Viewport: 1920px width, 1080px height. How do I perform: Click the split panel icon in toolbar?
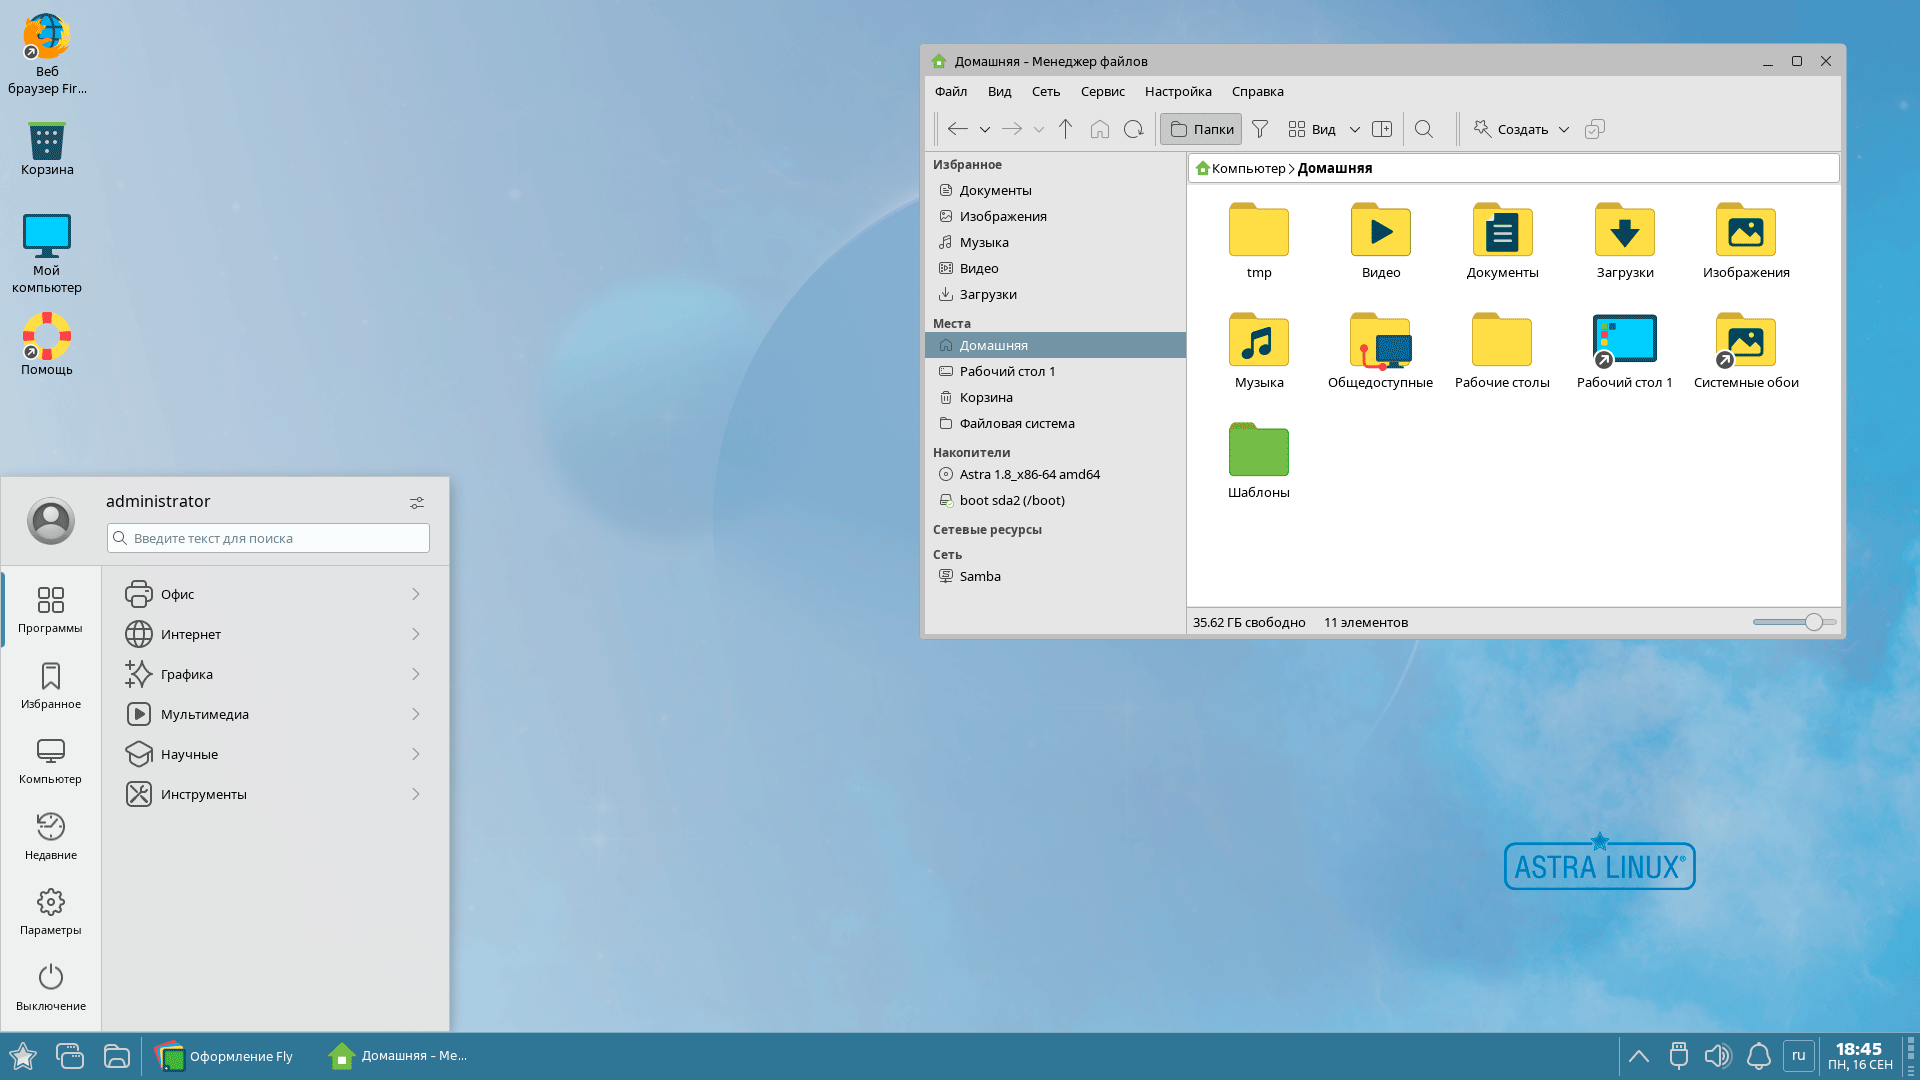pos(1382,129)
